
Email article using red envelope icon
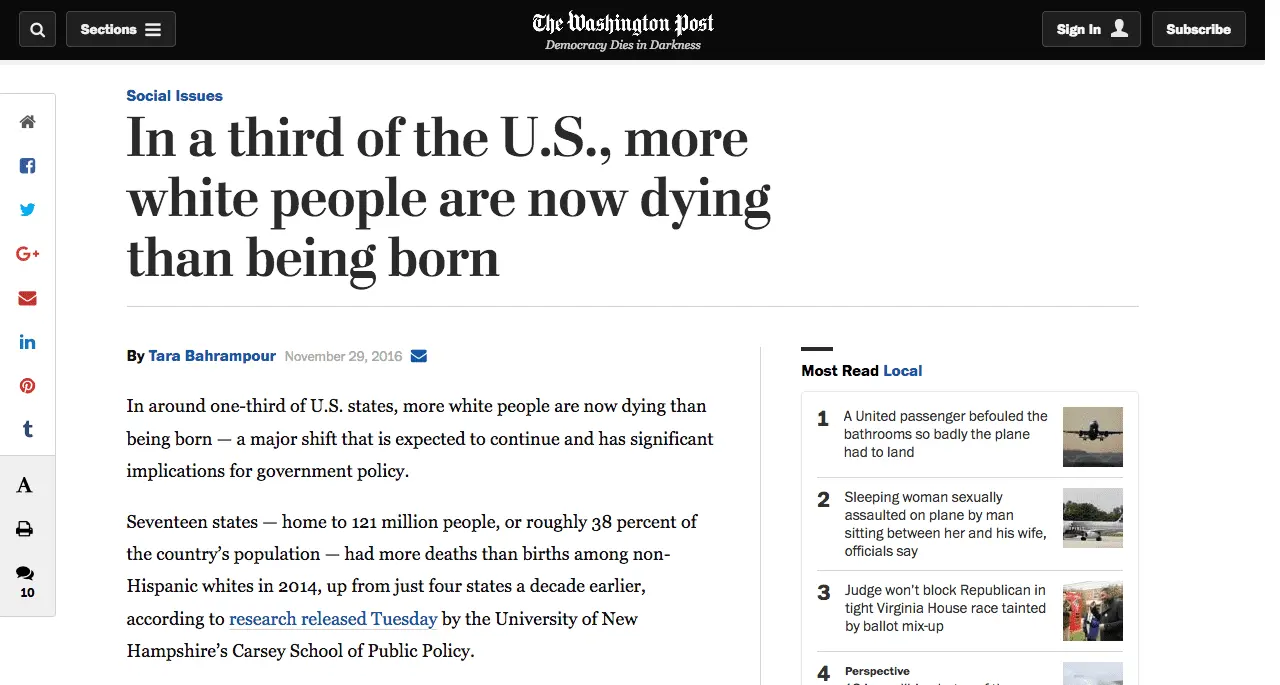tap(27, 298)
